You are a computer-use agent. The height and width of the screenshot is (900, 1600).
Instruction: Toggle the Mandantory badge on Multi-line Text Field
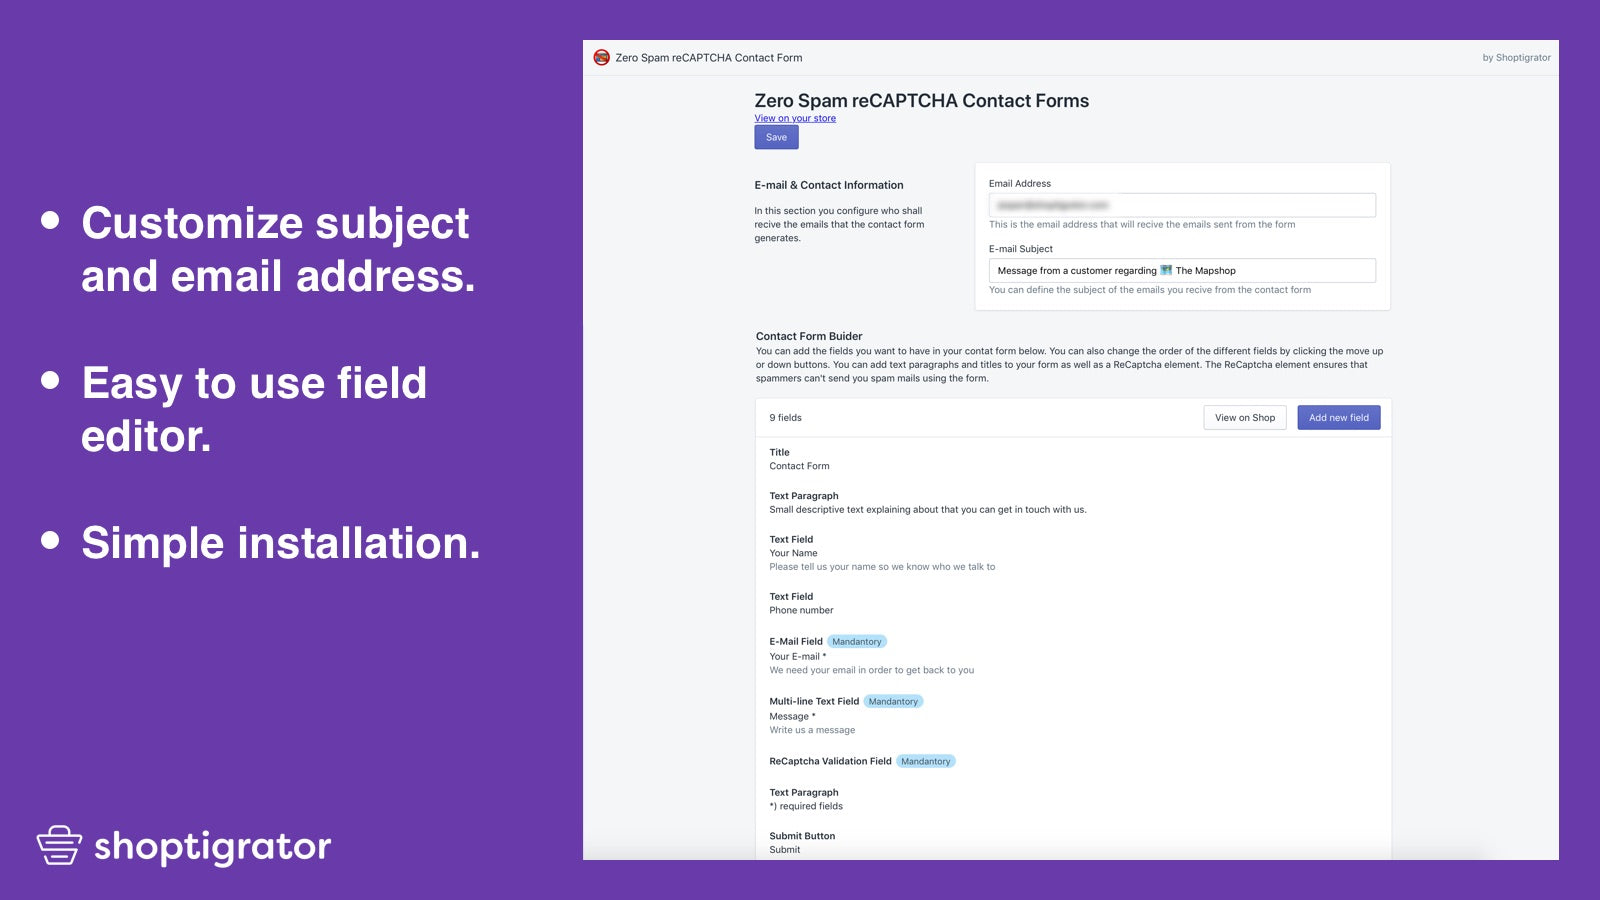click(x=892, y=701)
